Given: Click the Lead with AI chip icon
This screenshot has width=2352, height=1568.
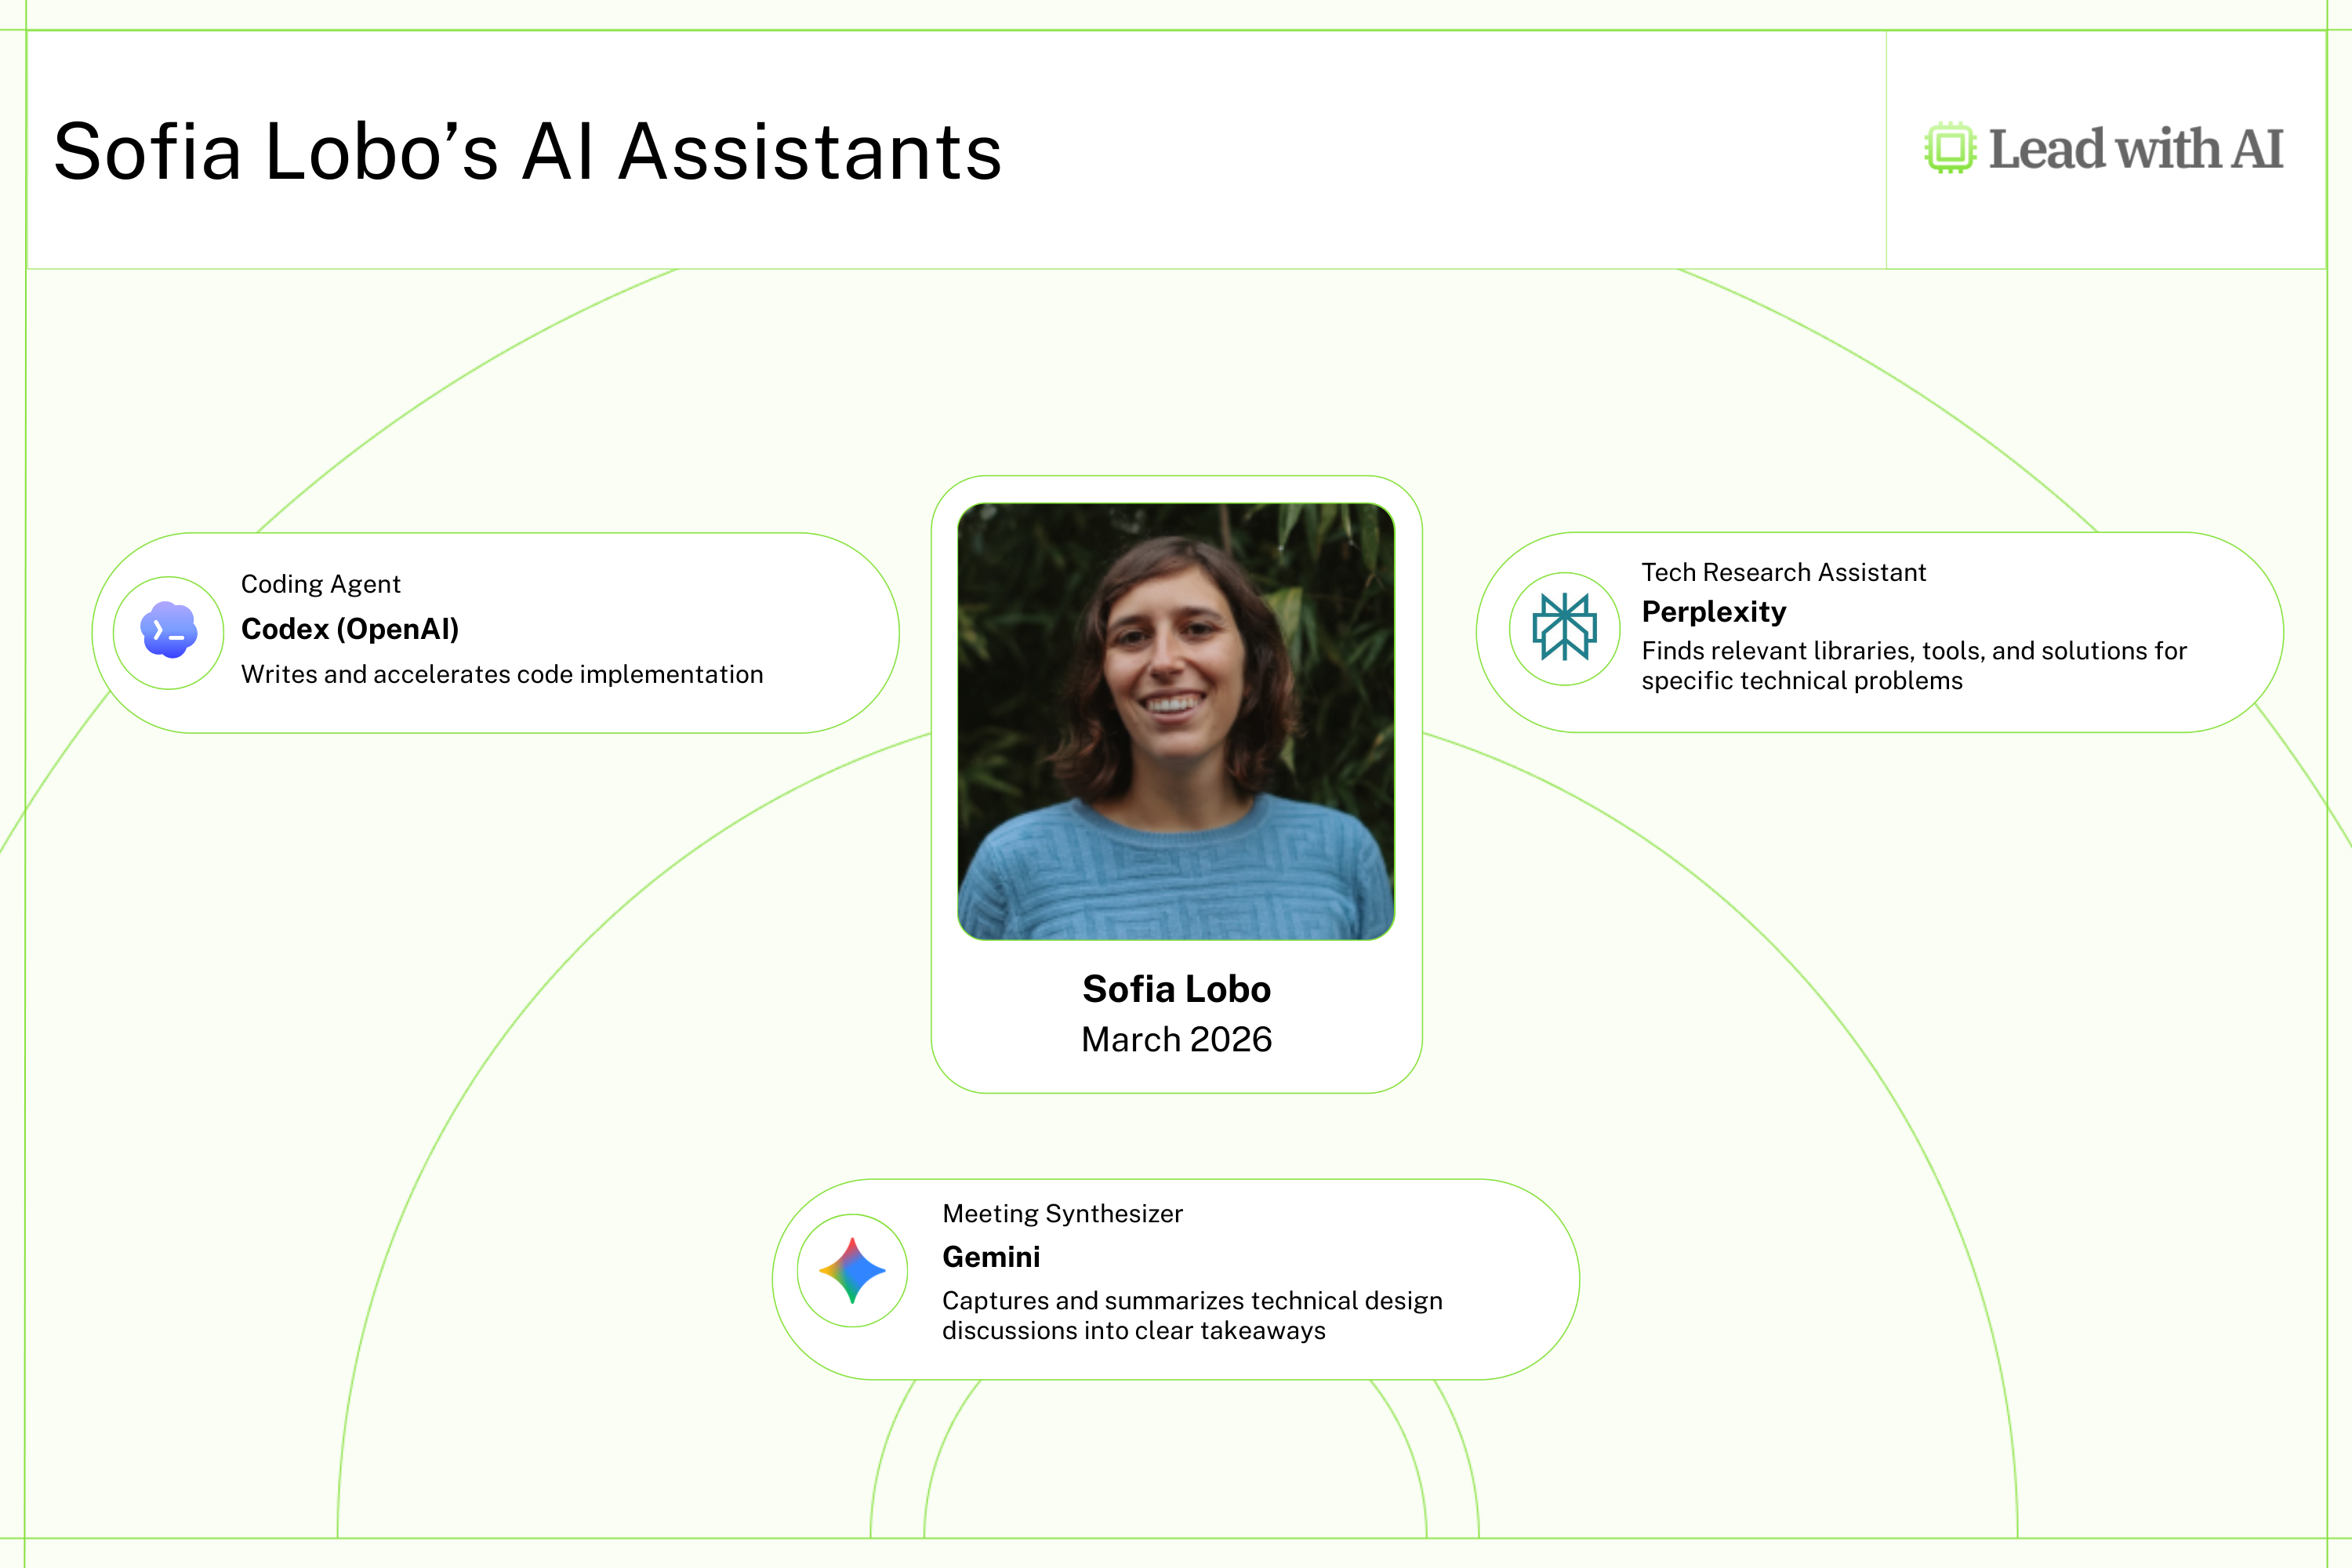Looking at the screenshot, I should [1949, 148].
